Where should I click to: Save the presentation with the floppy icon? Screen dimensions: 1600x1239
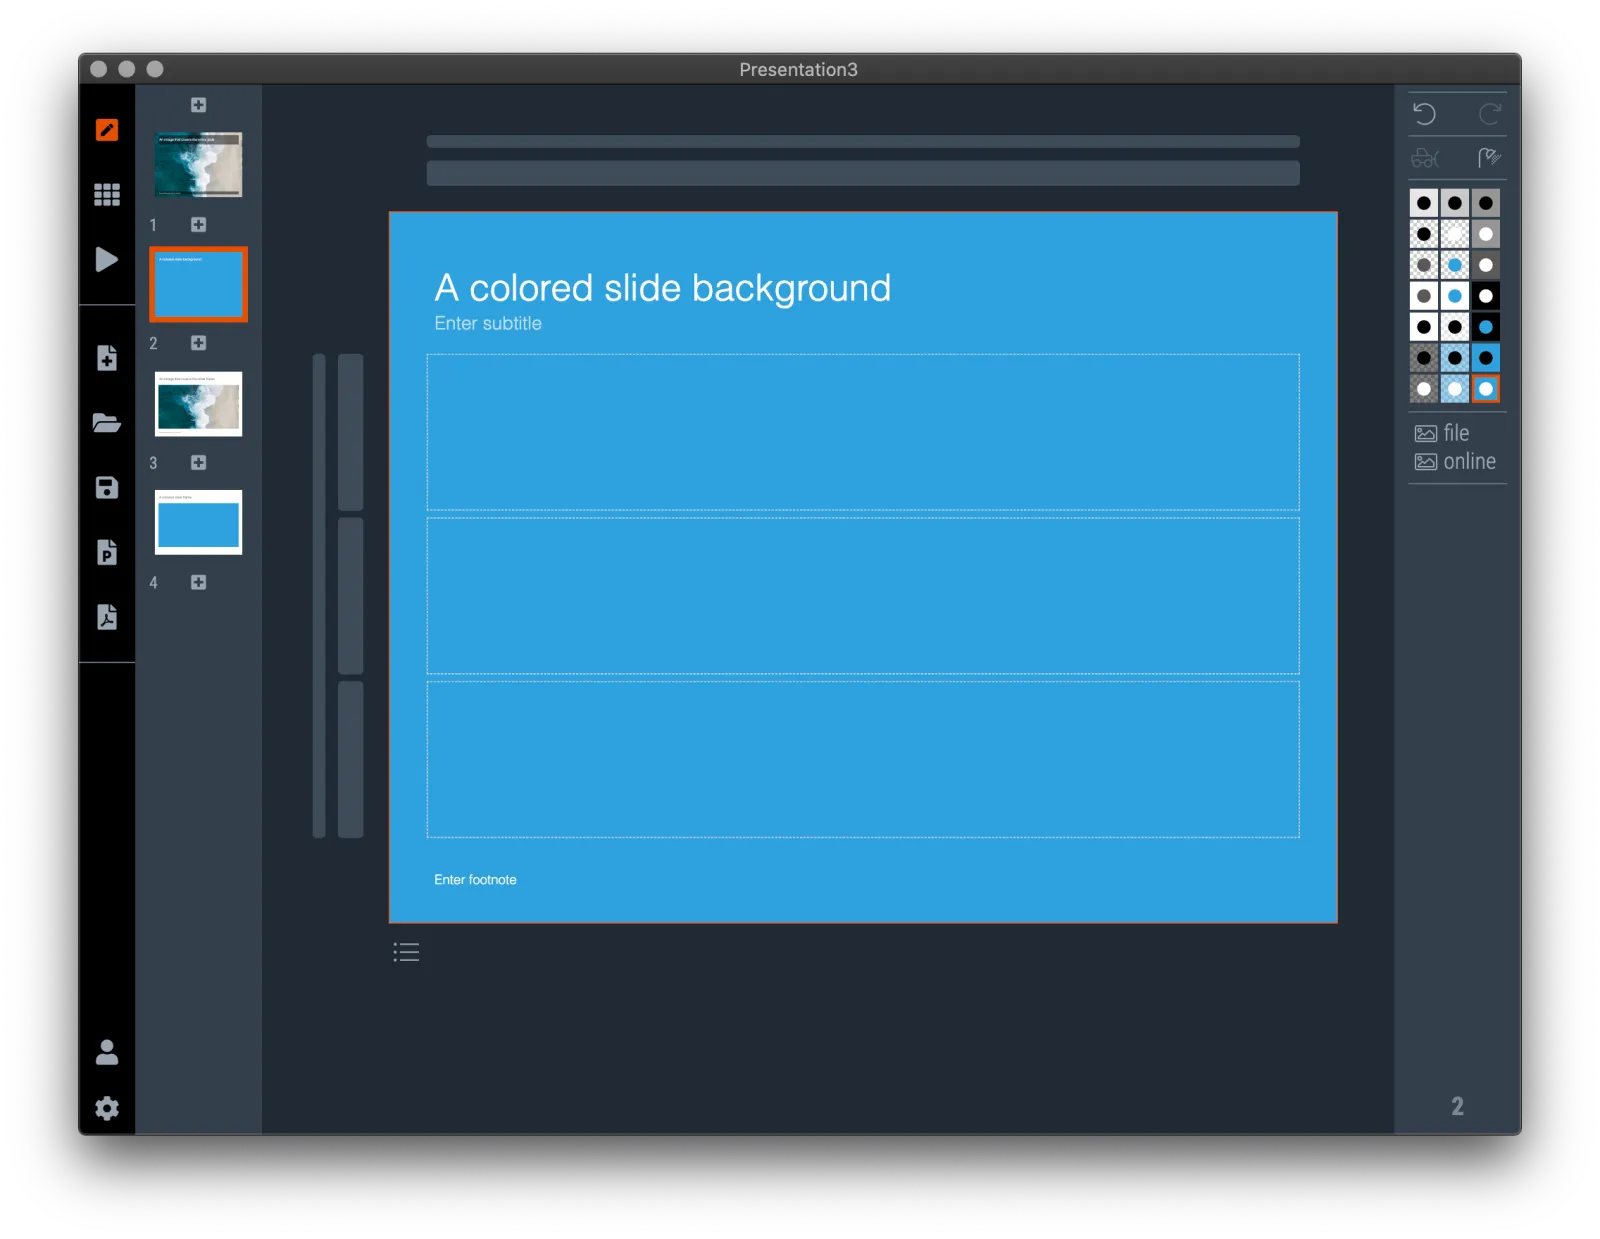click(x=107, y=487)
